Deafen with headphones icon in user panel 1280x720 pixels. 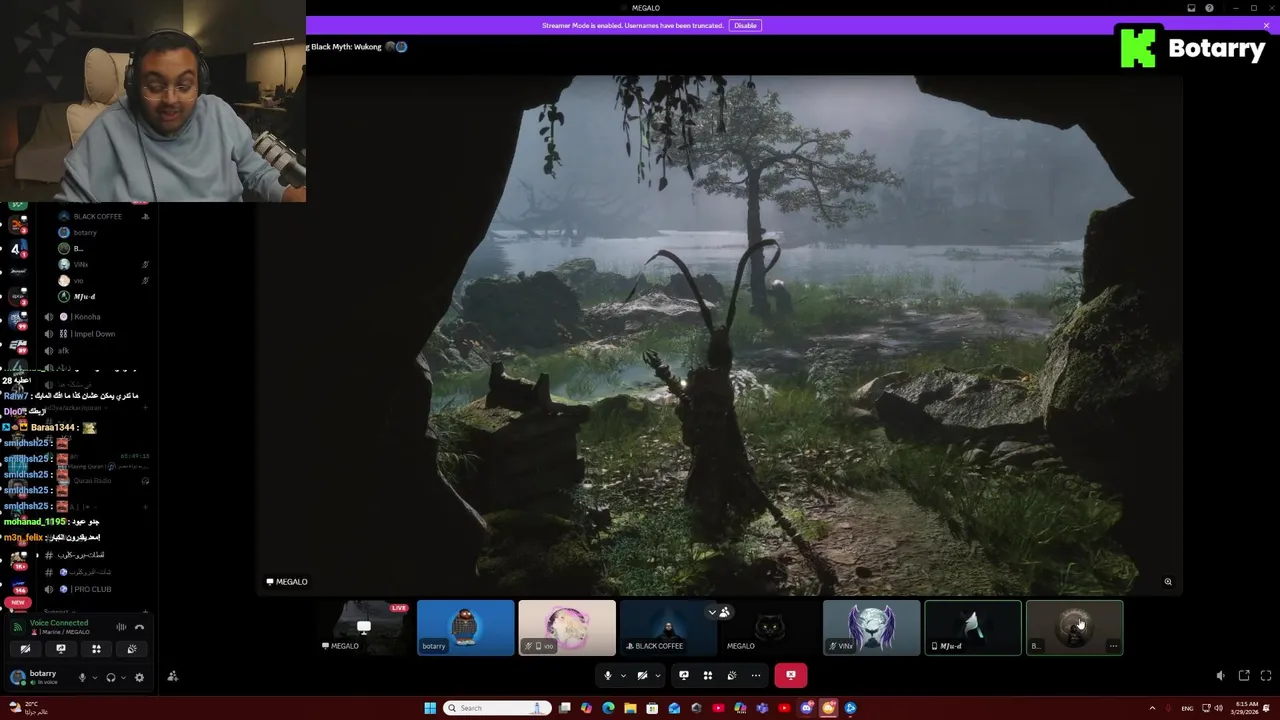coord(110,677)
